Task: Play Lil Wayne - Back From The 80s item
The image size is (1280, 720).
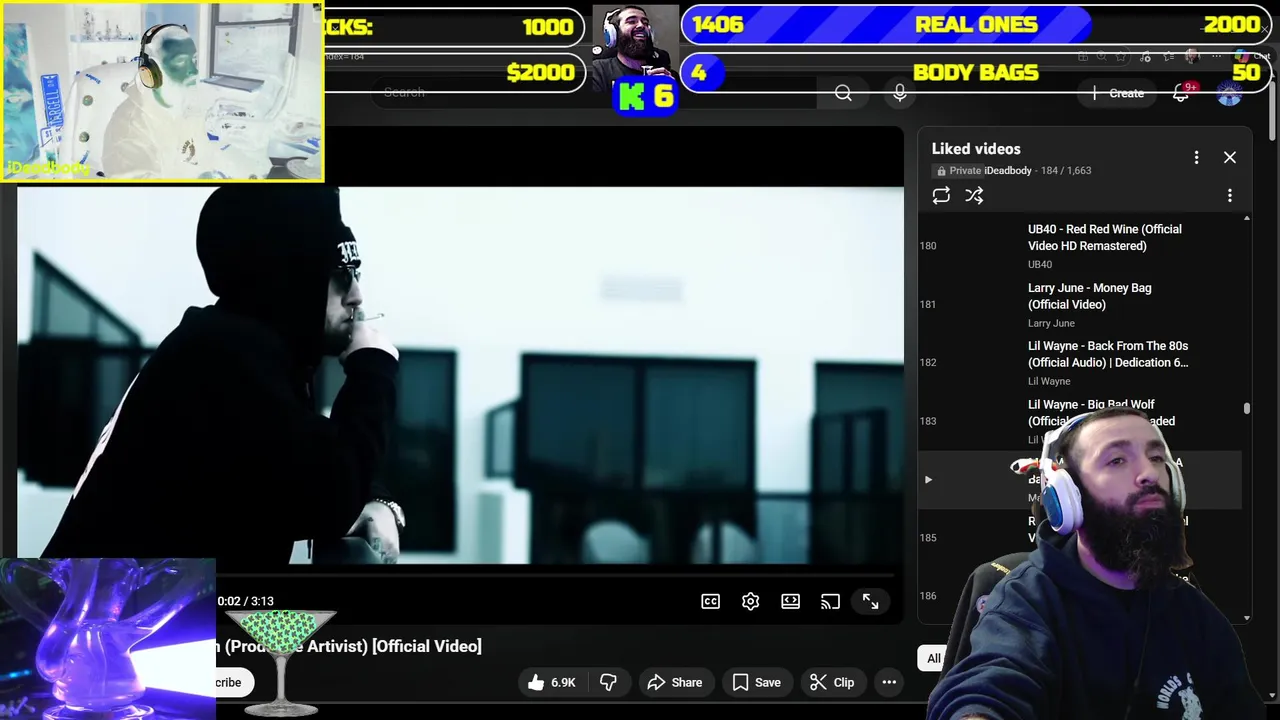Action: 1080,362
